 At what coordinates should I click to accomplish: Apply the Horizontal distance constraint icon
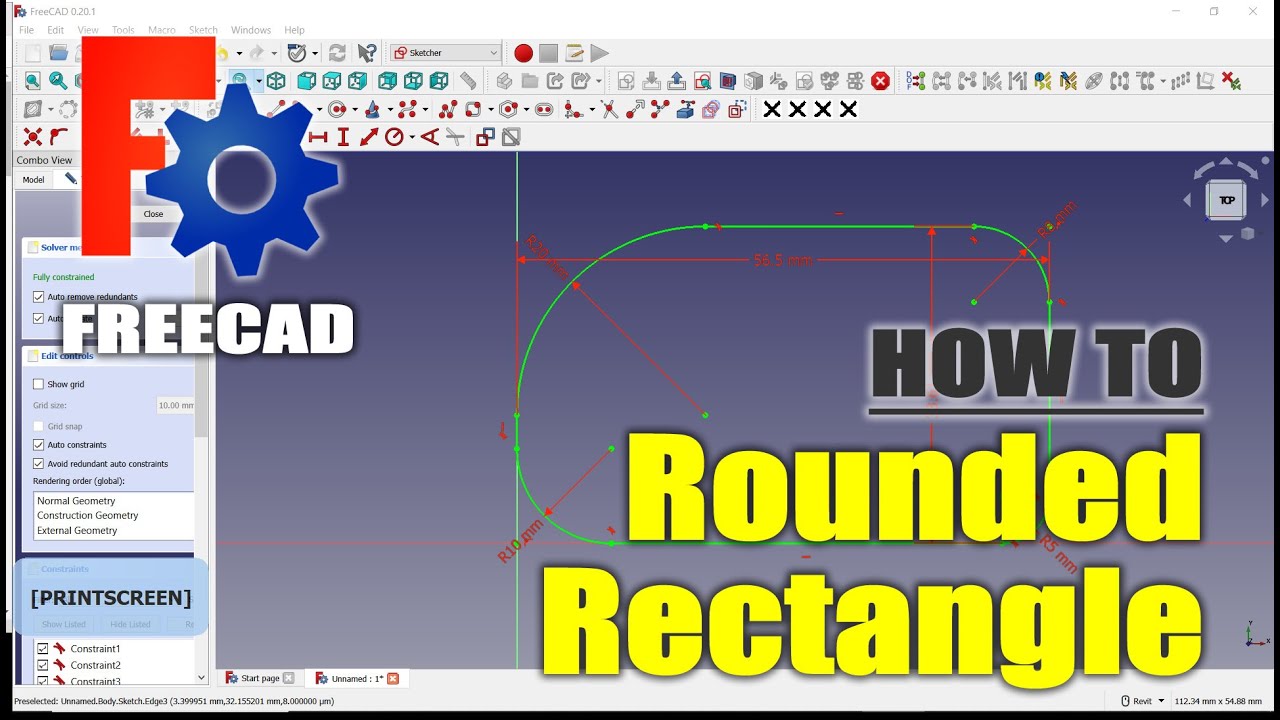tap(318, 137)
